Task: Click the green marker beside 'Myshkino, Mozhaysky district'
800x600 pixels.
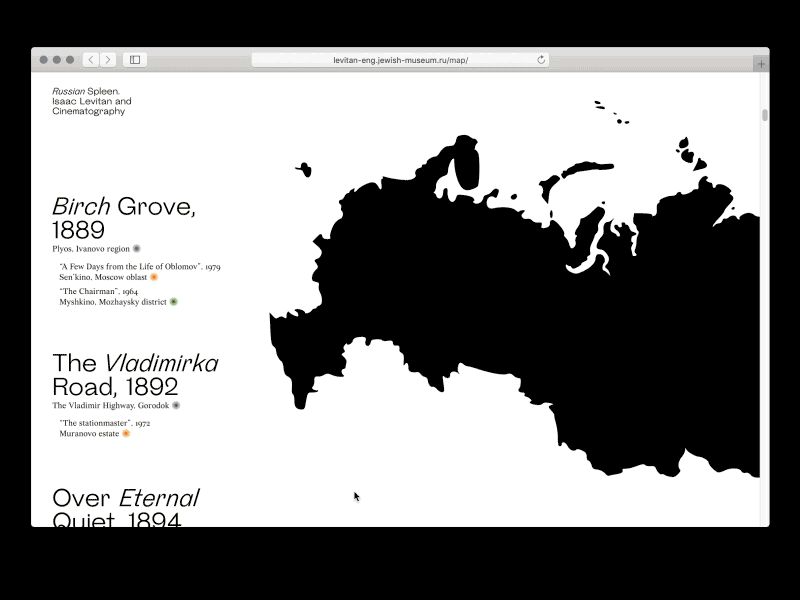Action: coord(175,303)
